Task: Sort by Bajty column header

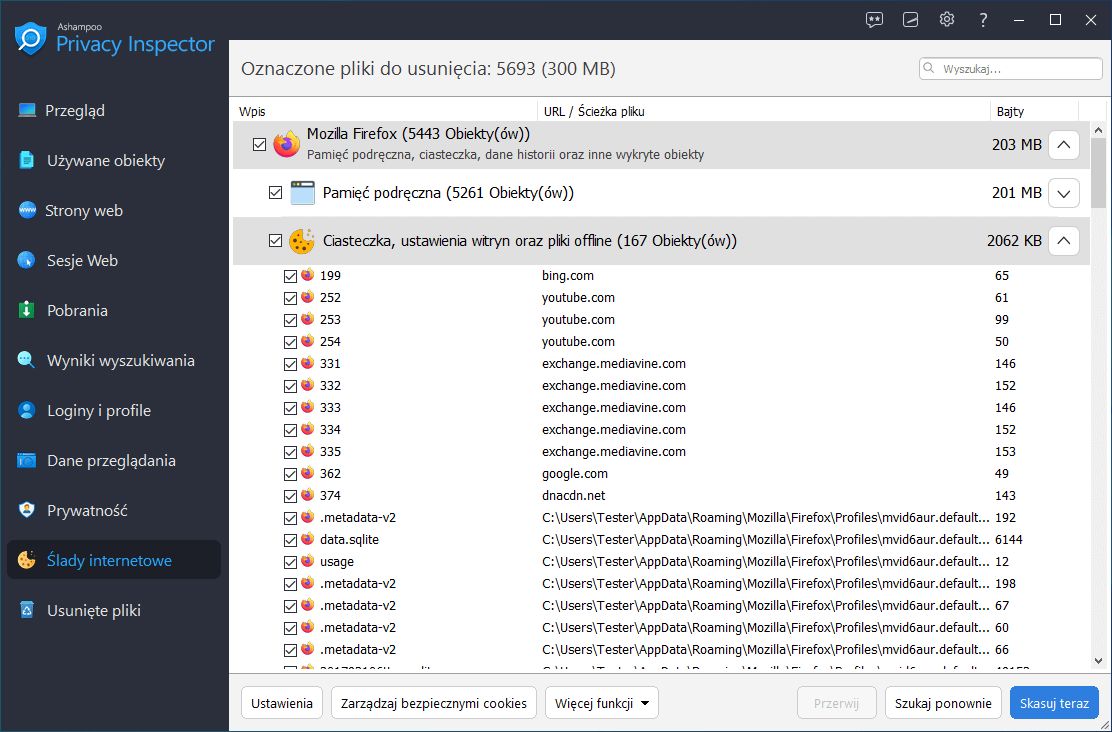Action: (x=1034, y=111)
